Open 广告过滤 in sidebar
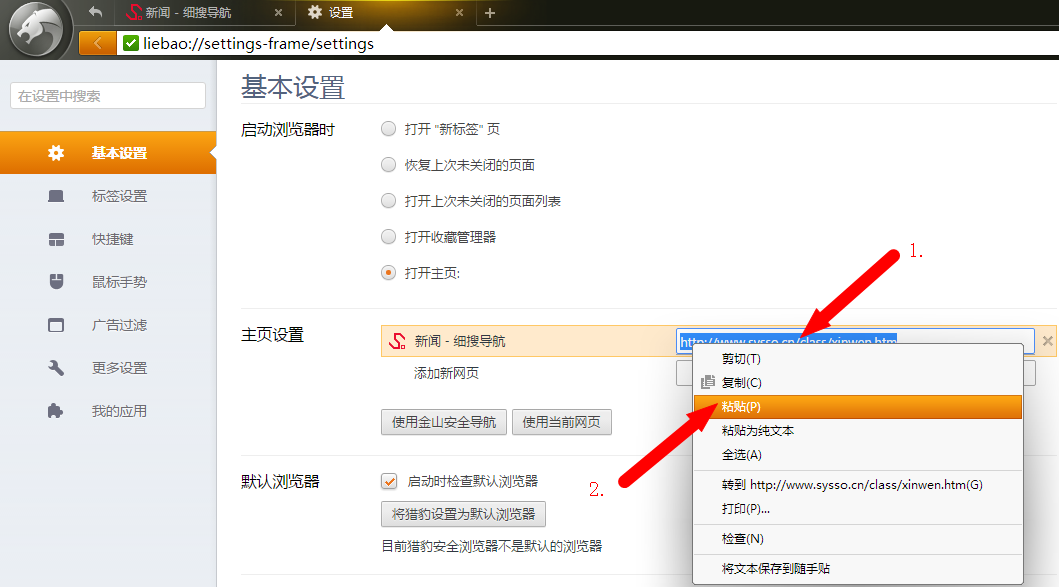The height and width of the screenshot is (587, 1059). click(x=108, y=325)
